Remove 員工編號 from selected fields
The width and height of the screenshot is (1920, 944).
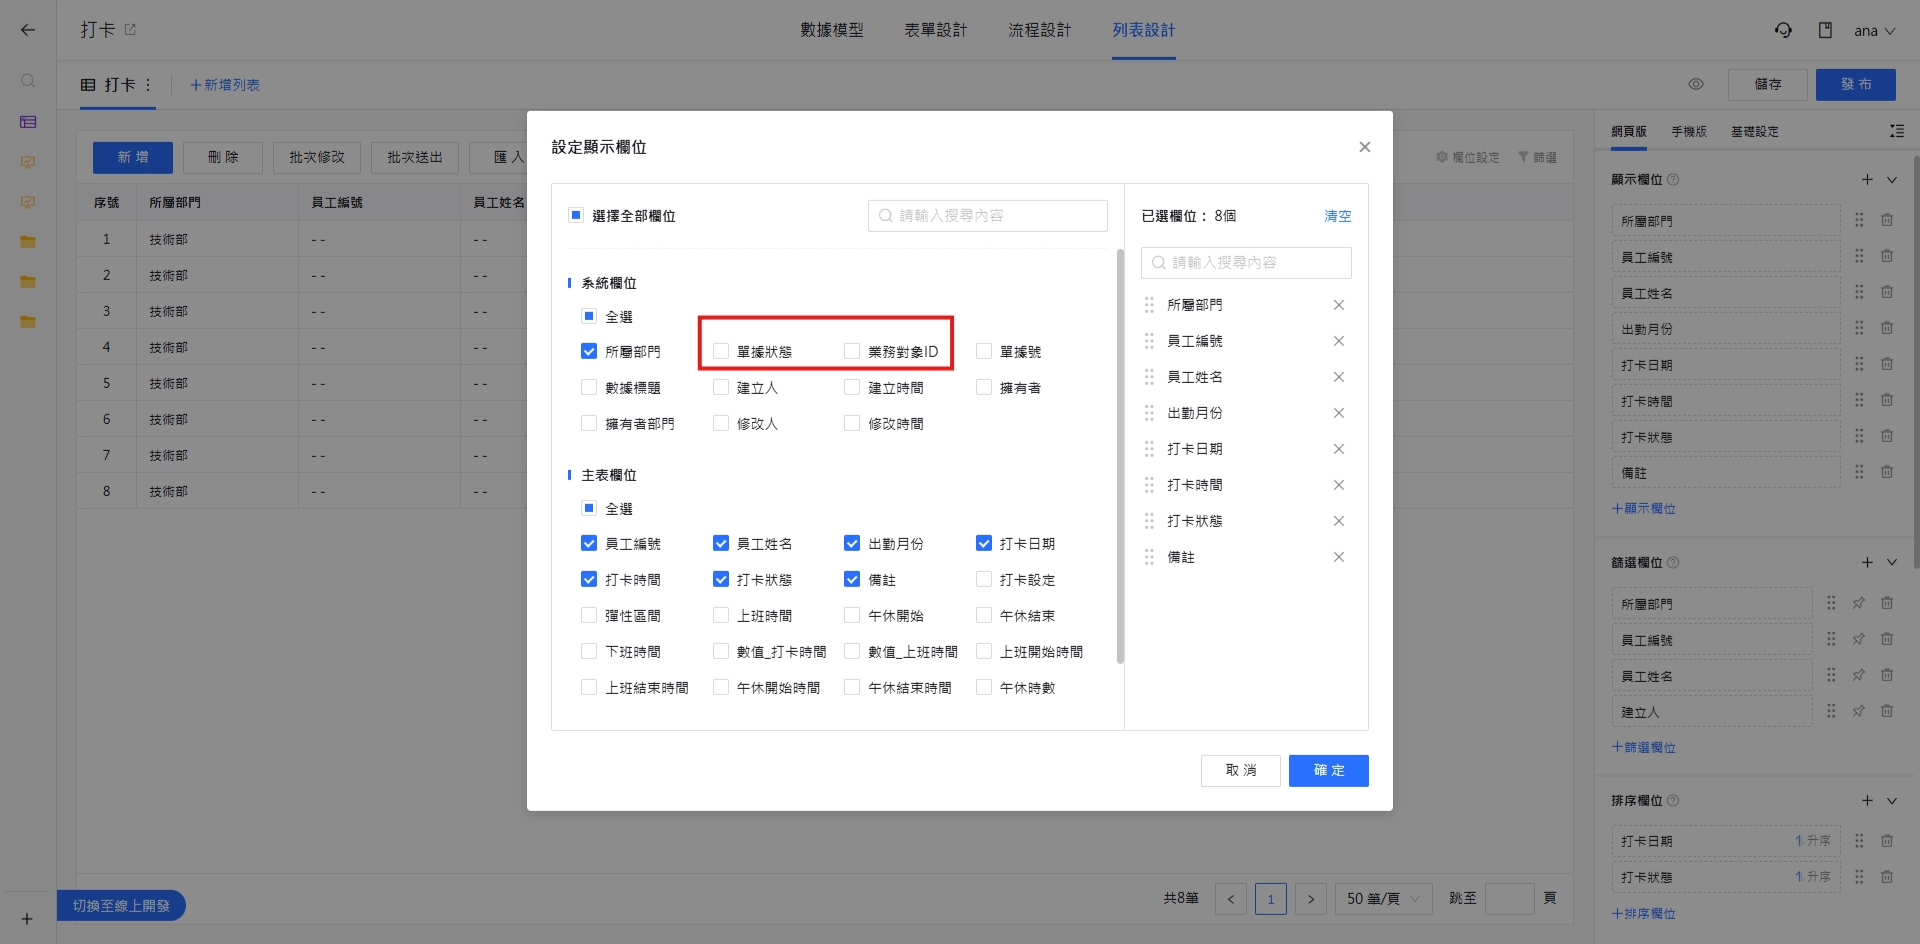click(1339, 341)
